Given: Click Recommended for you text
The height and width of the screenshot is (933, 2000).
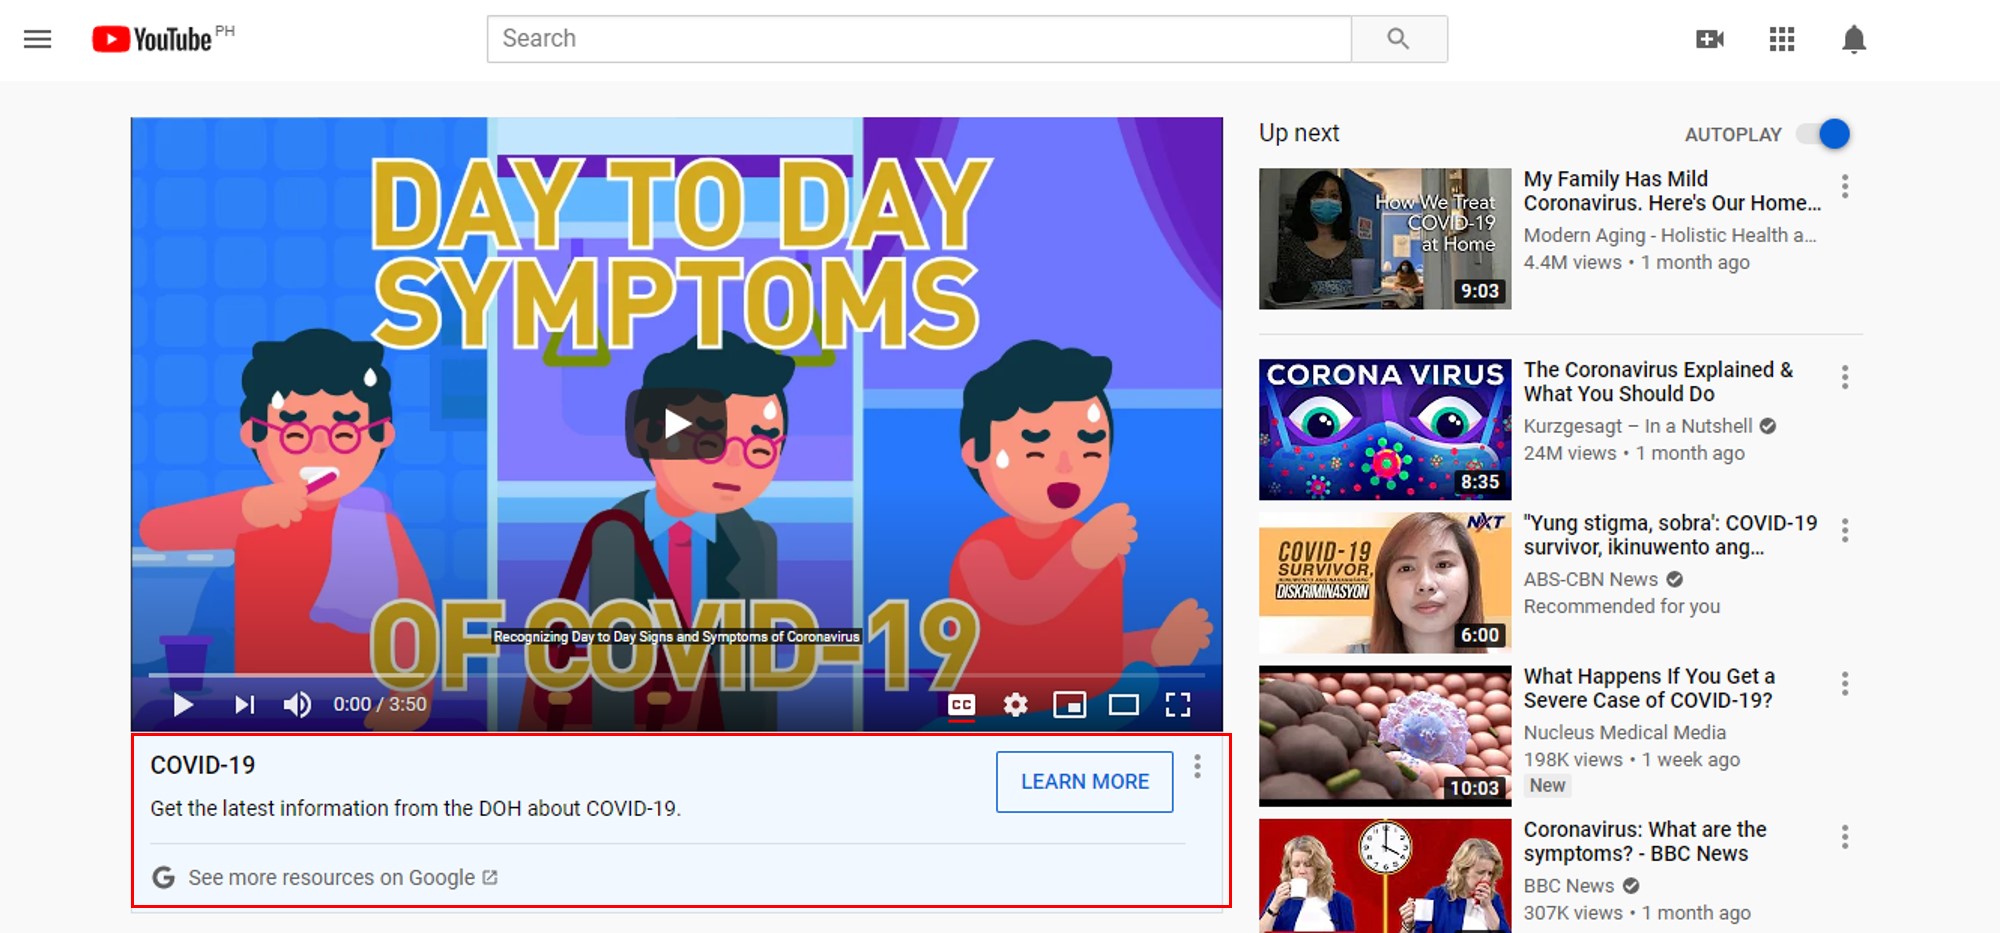Looking at the screenshot, I should pos(1622,607).
